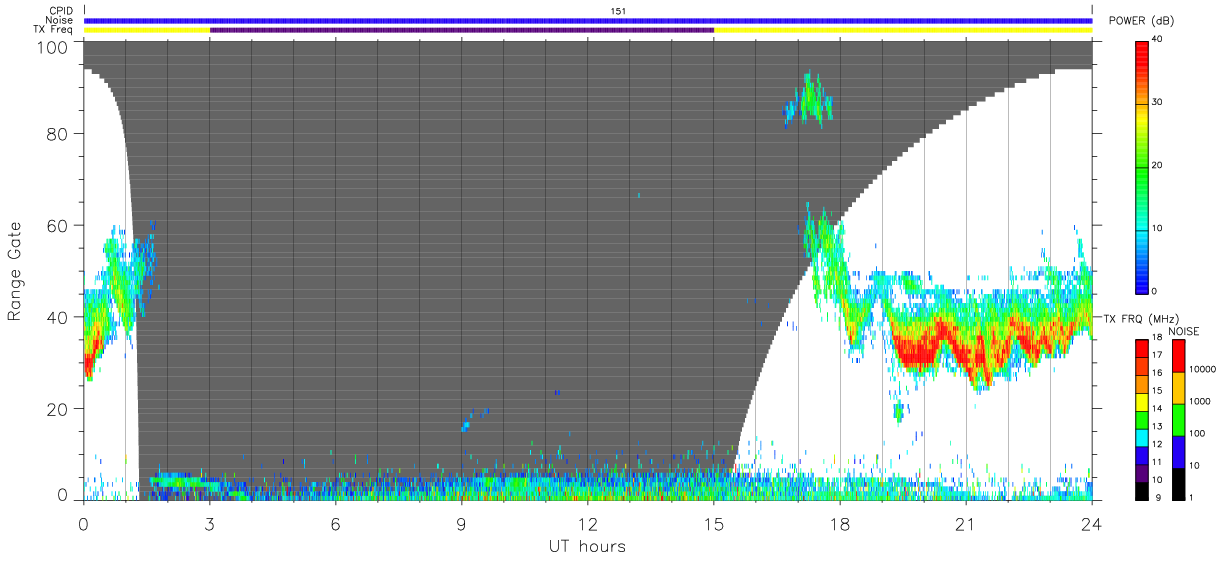Click the 3 tick on UT hours axis

tap(210, 523)
